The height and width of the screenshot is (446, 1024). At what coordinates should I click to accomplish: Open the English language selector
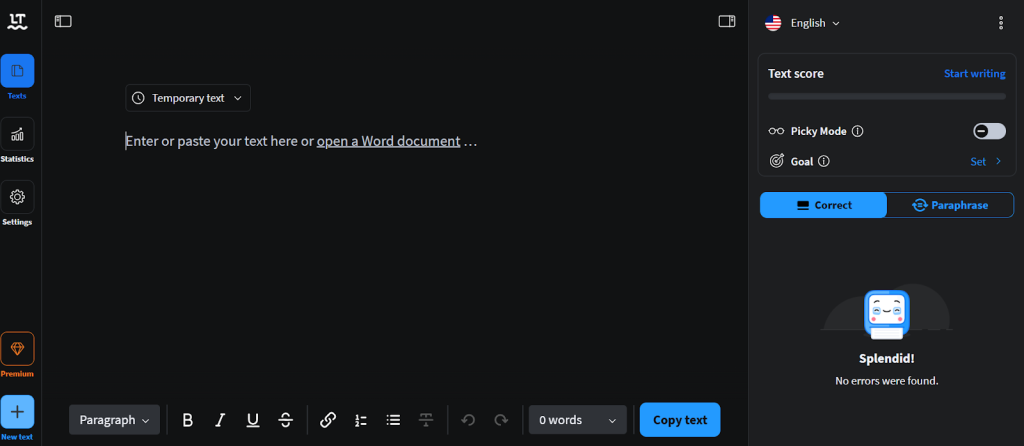pyautogui.click(x=803, y=23)
